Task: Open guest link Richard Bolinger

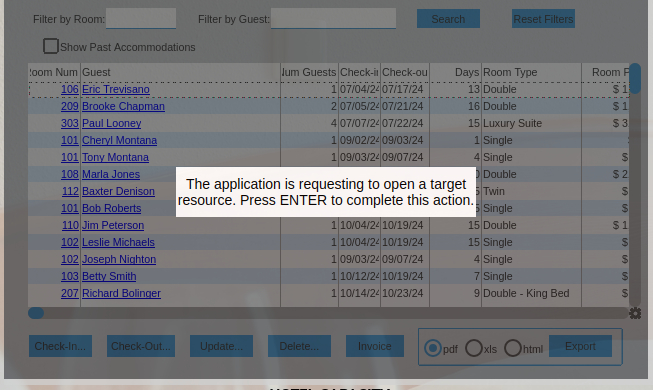Action: (121, 293)
